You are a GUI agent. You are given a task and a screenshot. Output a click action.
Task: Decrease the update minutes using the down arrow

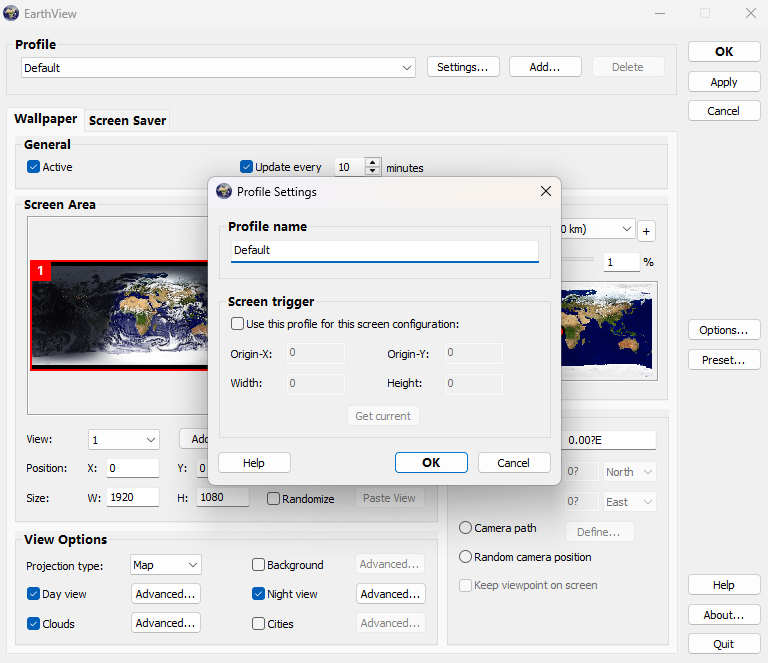click(373, 171)
